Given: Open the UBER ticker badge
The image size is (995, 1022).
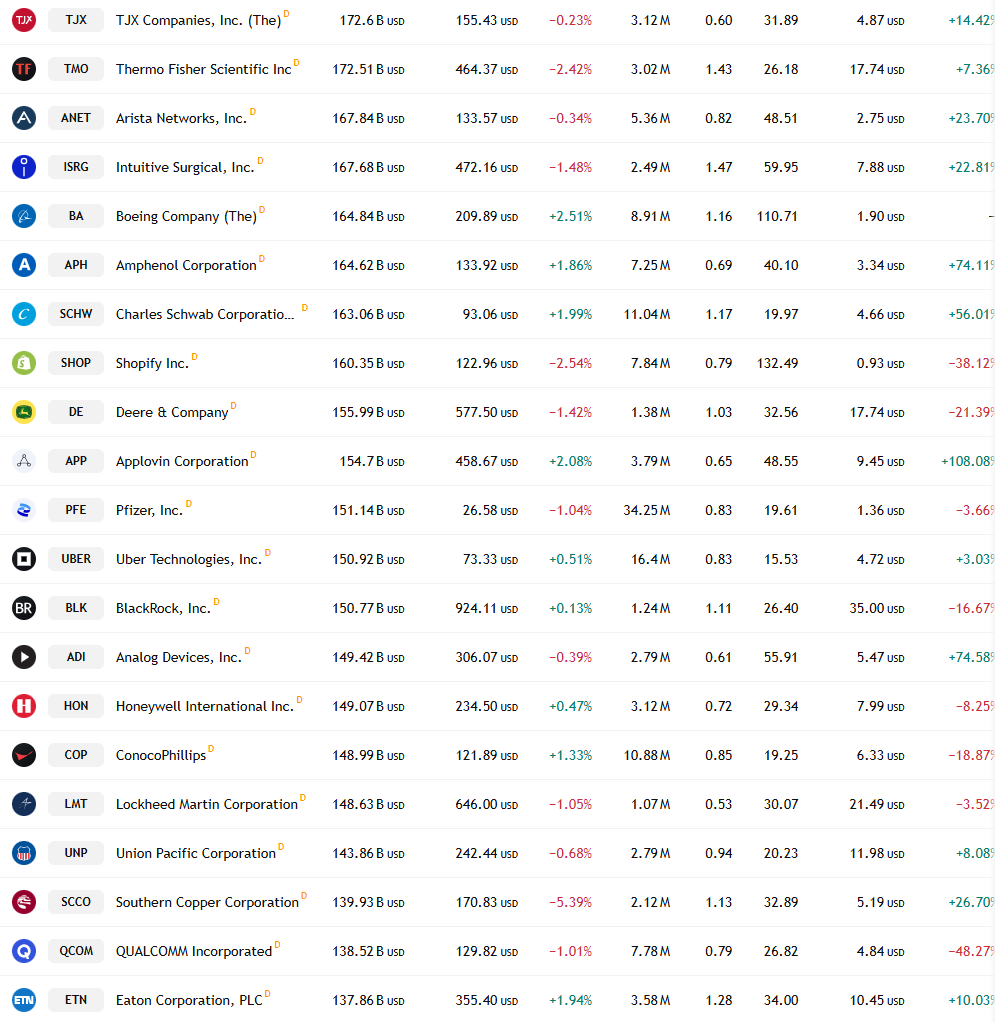Looking at the screenshot, I should pos(76,559).
